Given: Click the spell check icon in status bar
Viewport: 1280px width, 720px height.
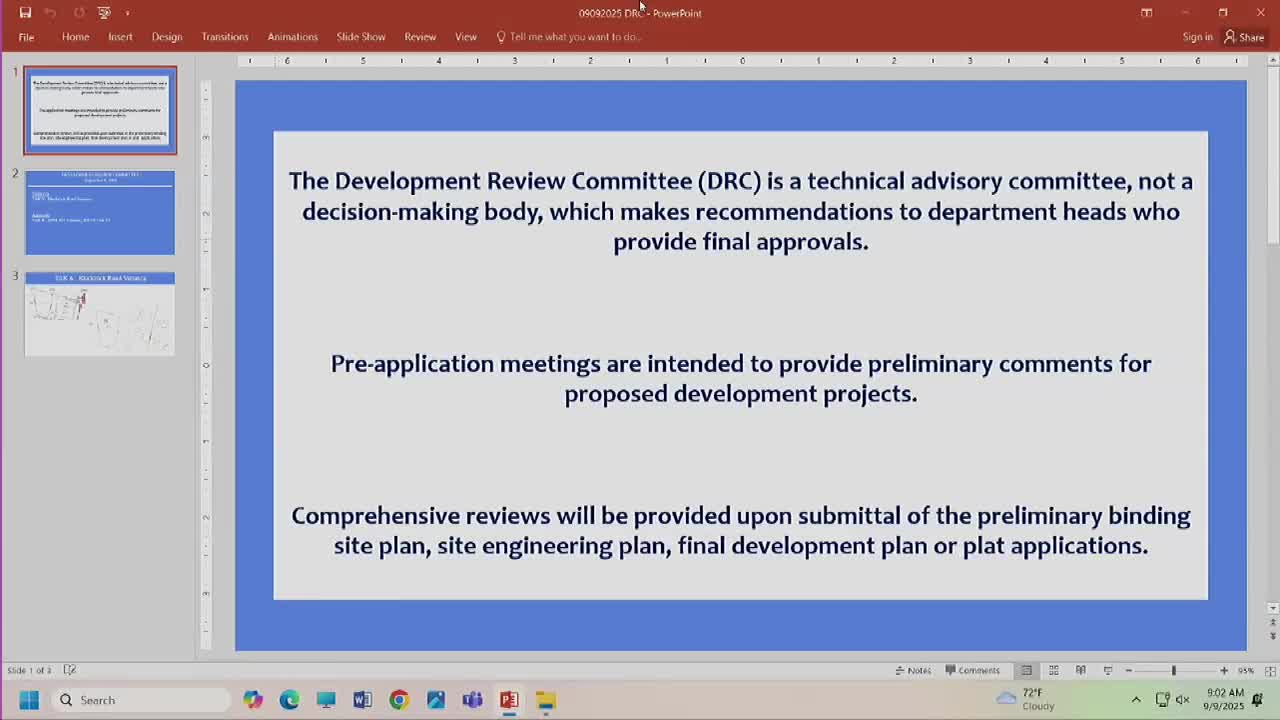Looking at the screenshot, I should pyautogui.click(x=69, y=670).
